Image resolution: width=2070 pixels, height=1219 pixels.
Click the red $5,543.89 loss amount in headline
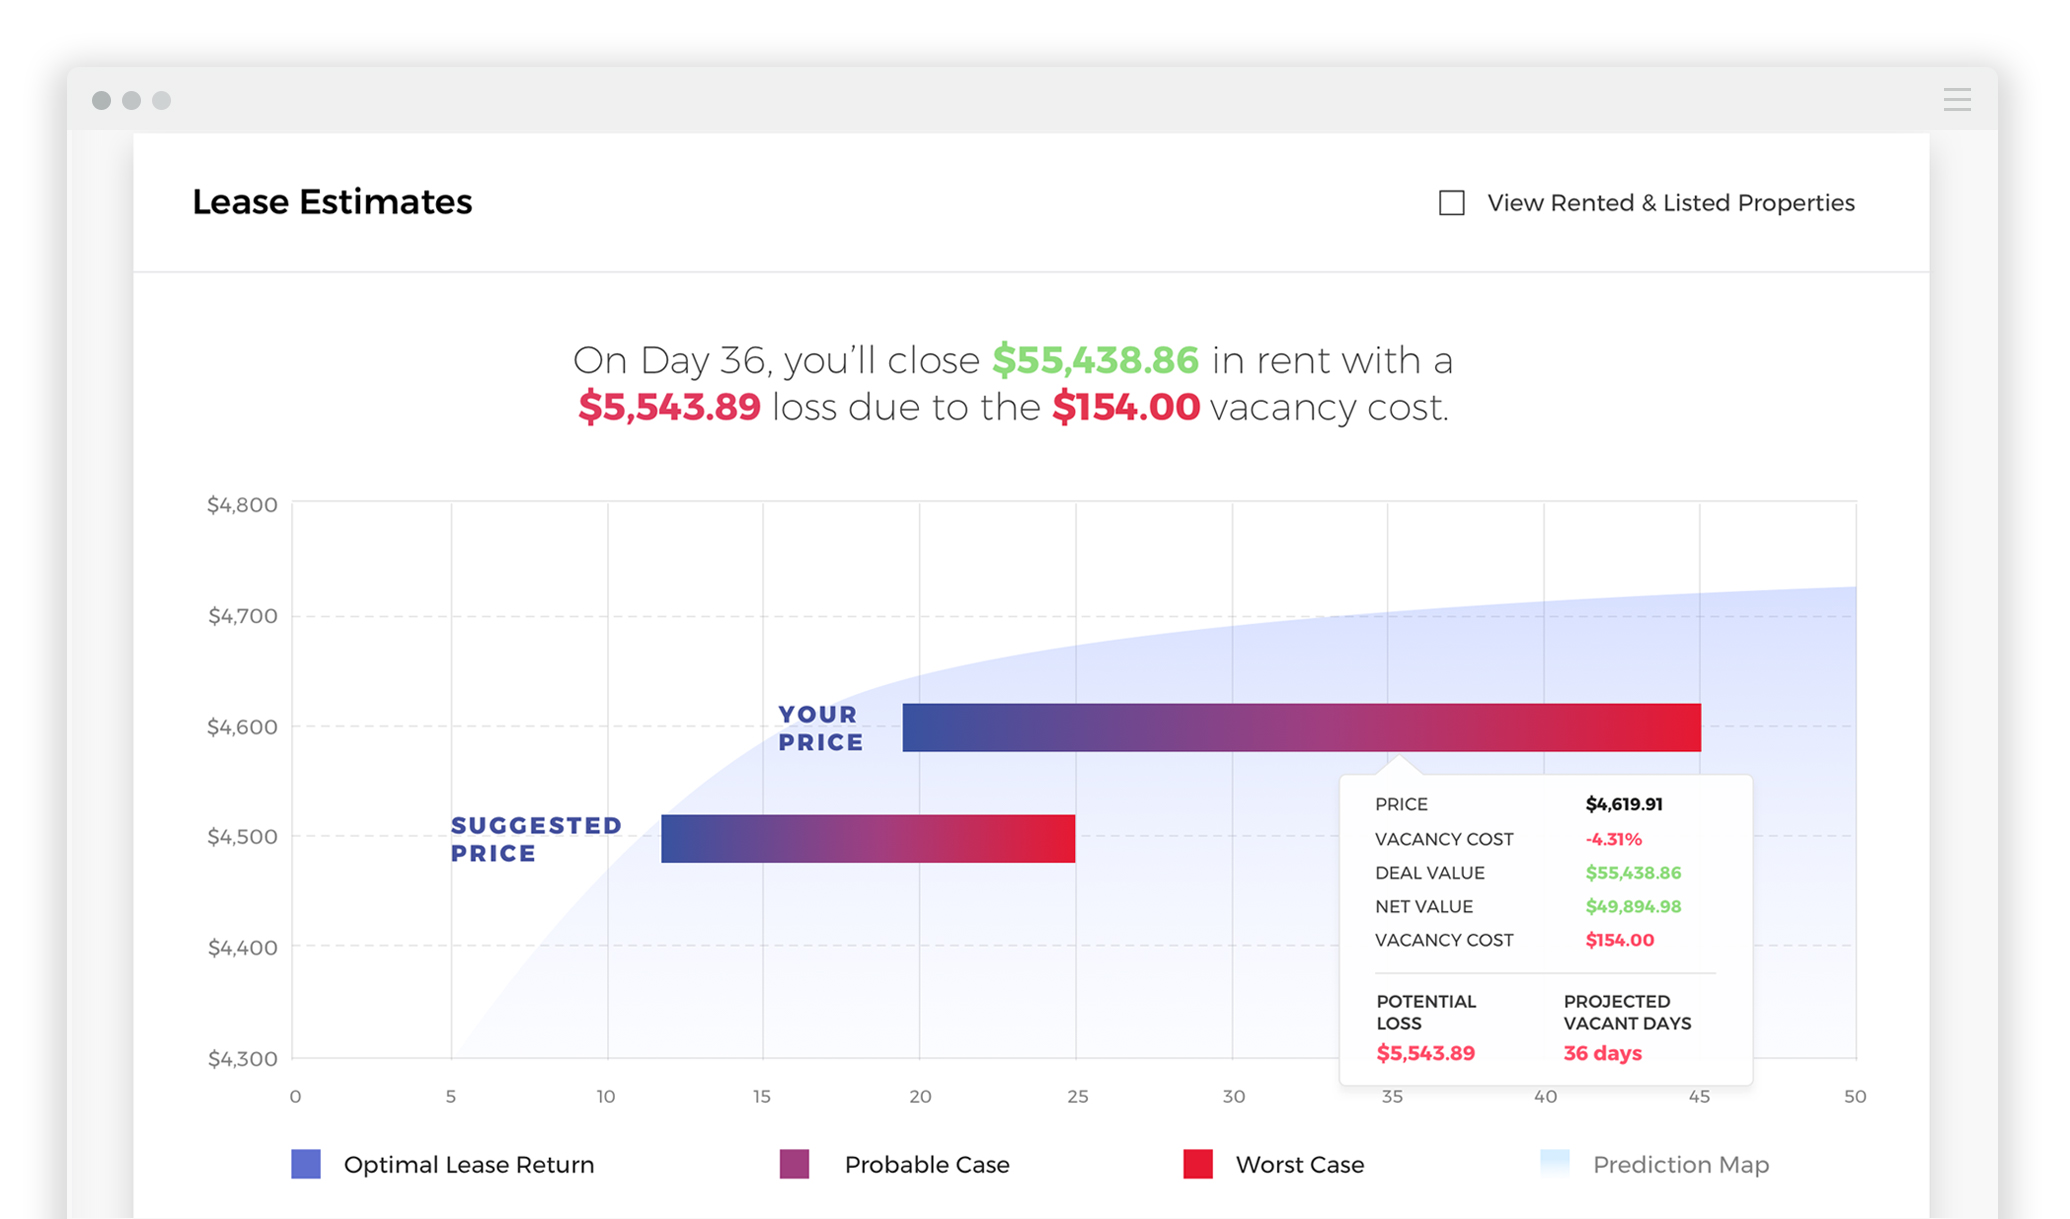[669, 407]
